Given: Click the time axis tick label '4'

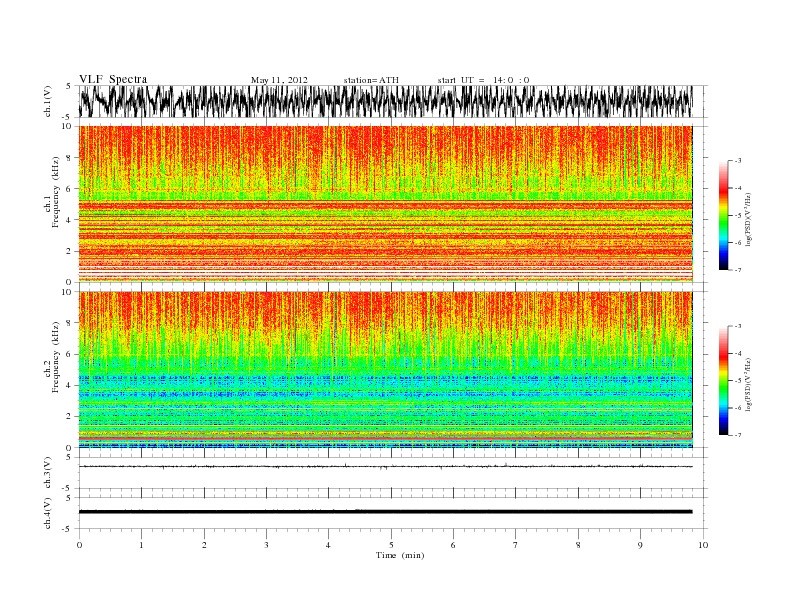Looking at the screenshot, I should [x=328, y=545].
